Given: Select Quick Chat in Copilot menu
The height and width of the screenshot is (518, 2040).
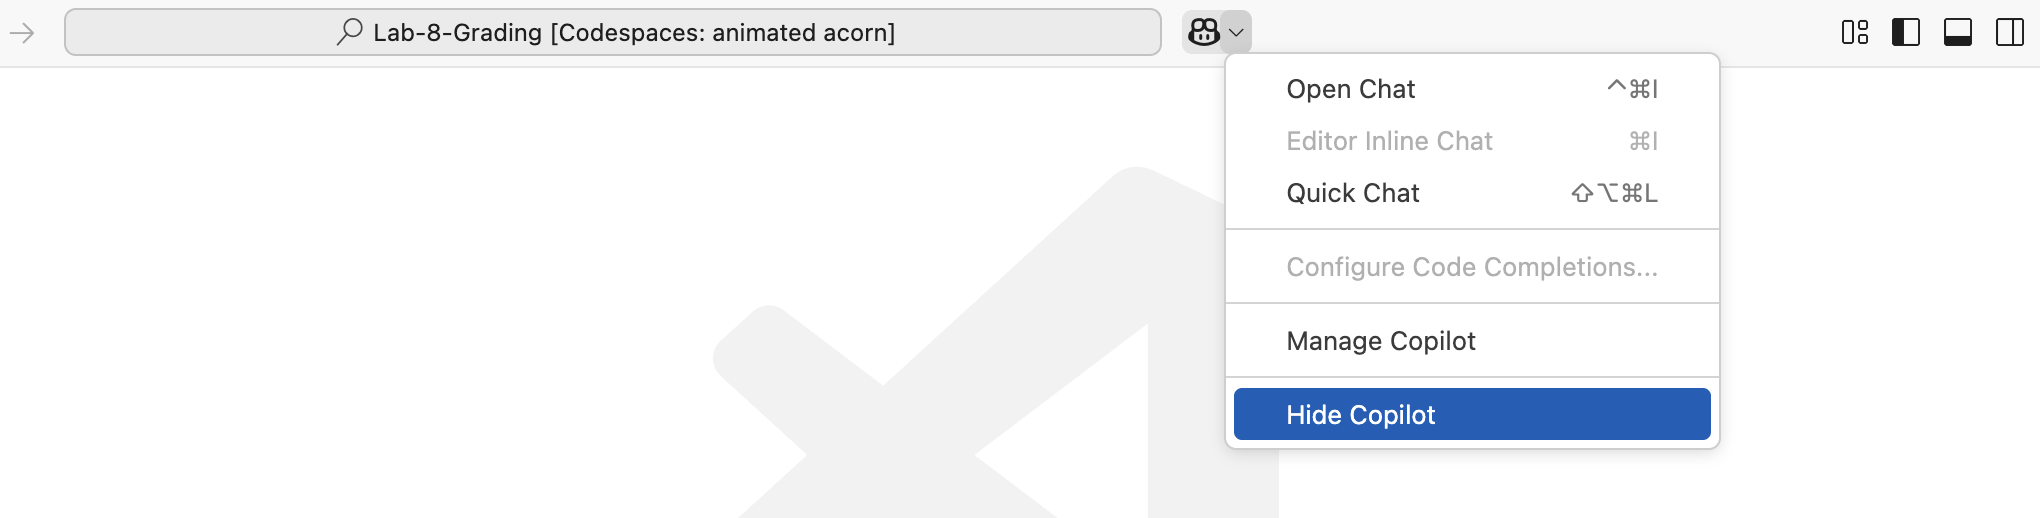Looking at the screenshot, I should (1472, 193).
